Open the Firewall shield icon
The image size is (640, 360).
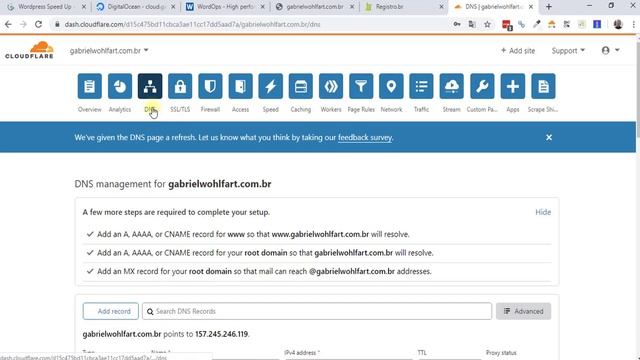tap(210, 86)
